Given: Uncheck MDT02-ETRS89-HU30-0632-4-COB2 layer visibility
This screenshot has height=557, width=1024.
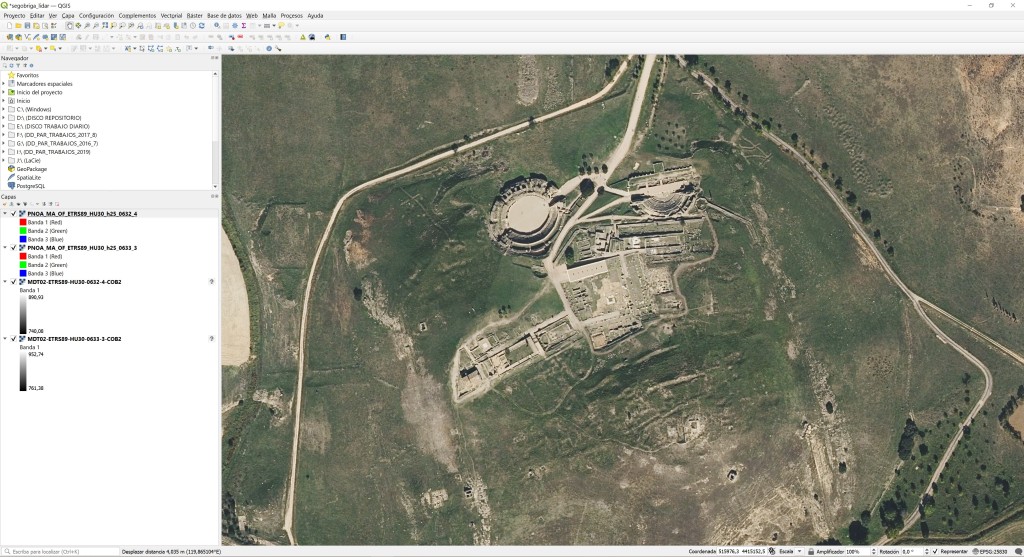Looking at the screenshot, I should [13, 282].
